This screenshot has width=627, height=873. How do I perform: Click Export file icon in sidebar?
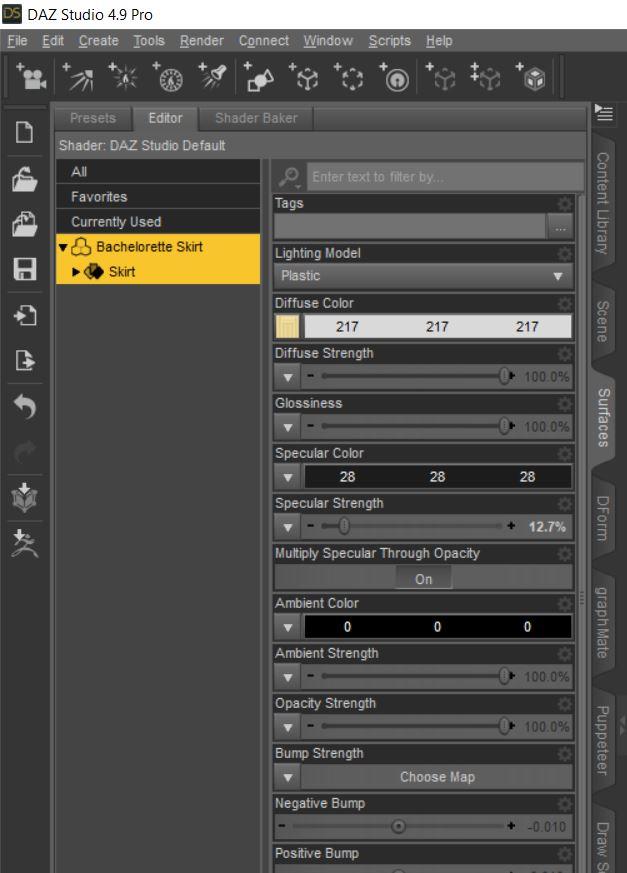[x=25, y=360]
